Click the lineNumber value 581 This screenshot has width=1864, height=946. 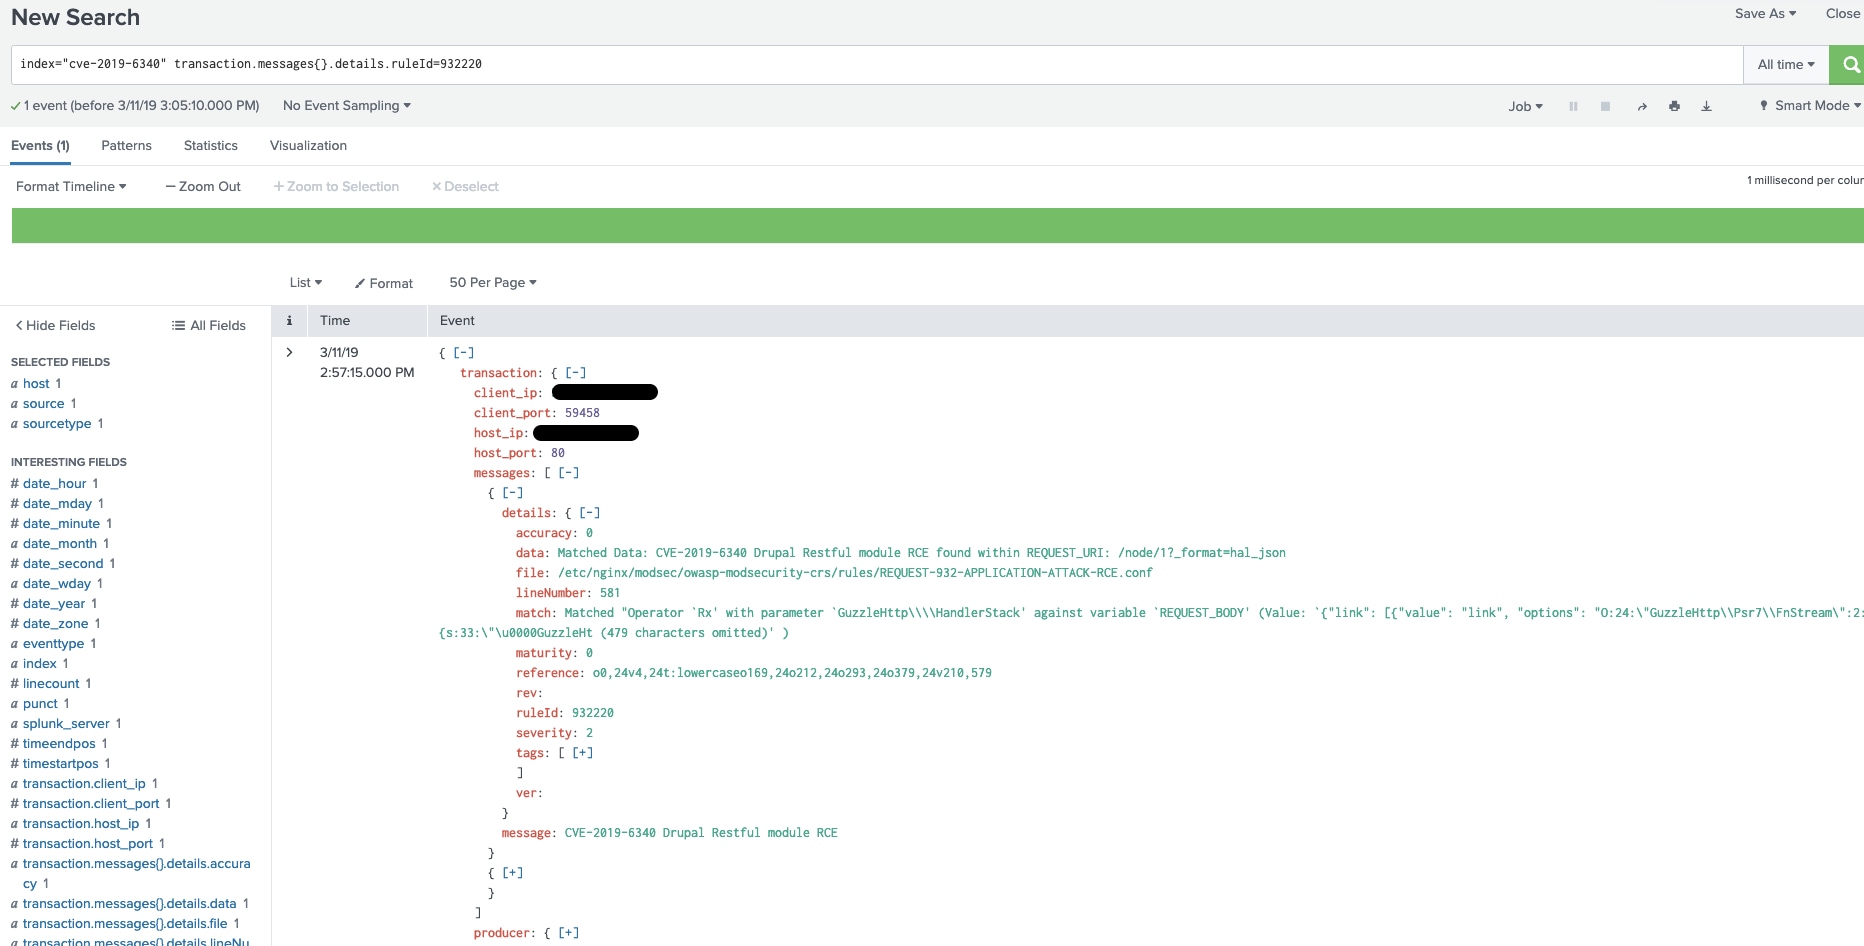(x=610, y=593)
